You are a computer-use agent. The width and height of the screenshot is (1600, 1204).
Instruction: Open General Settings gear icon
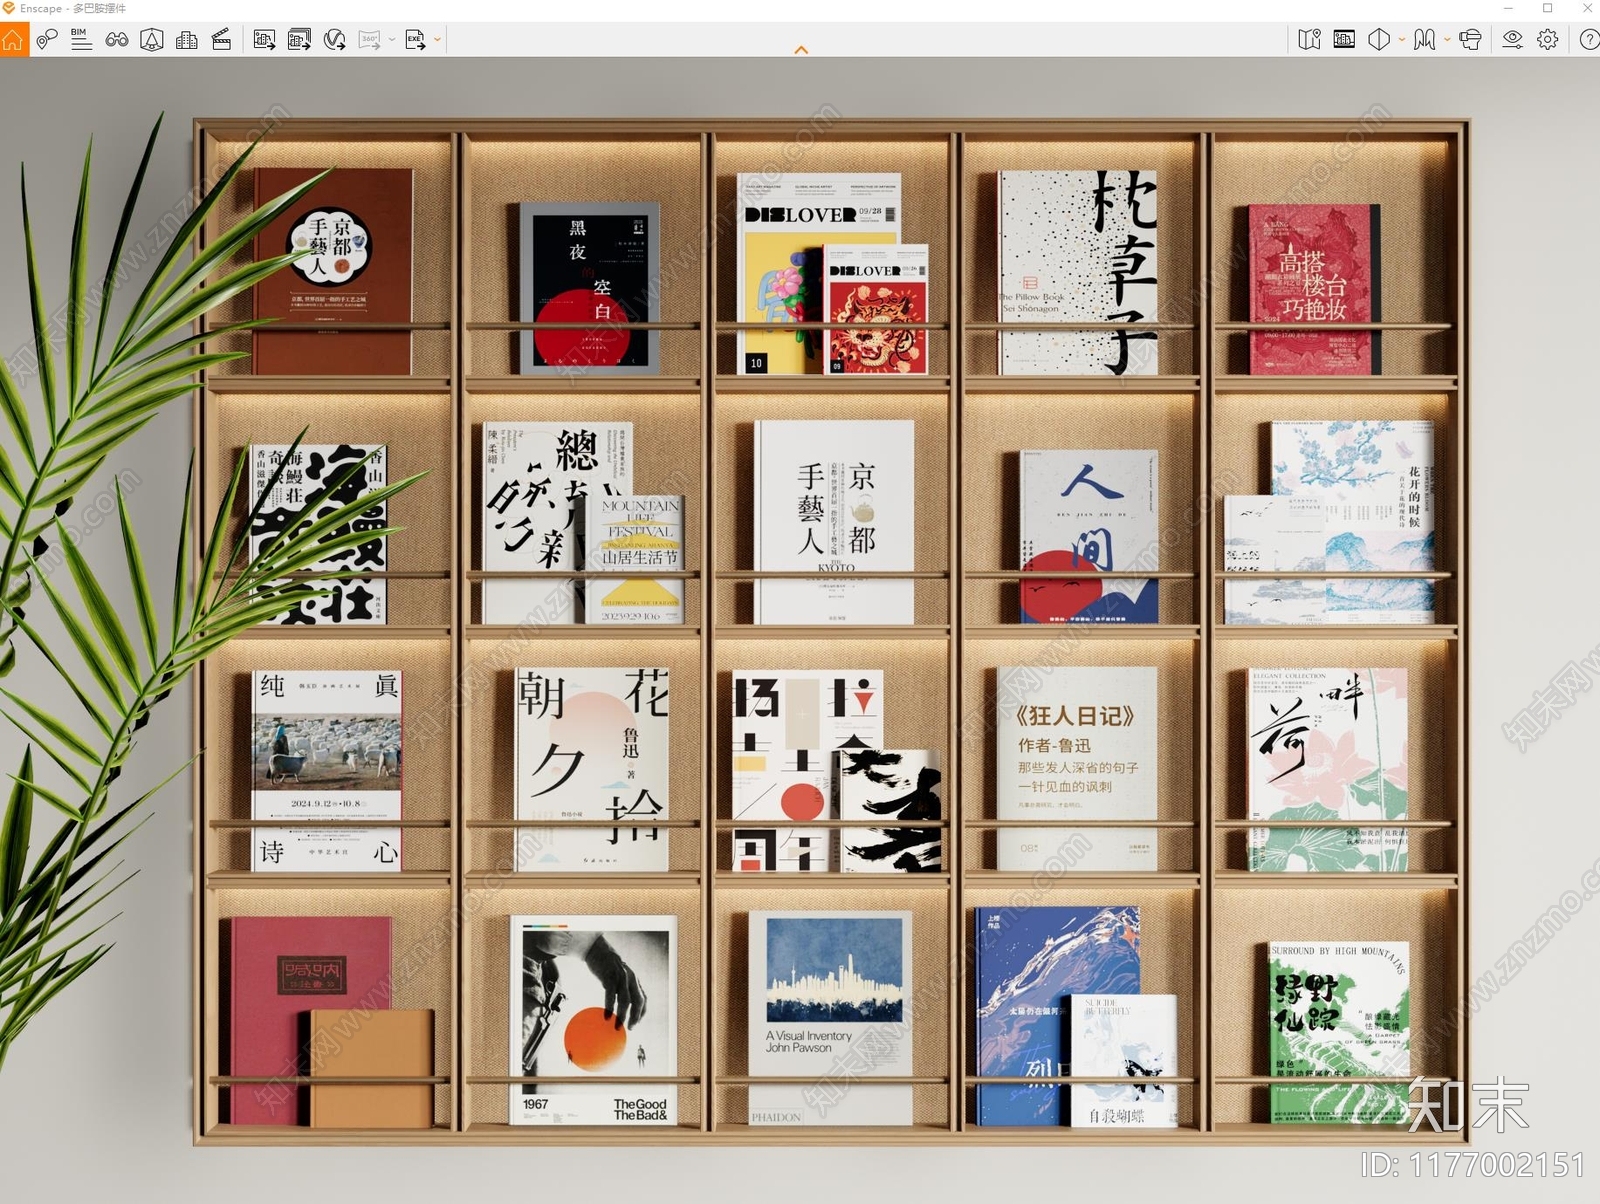click(1548, 40)
